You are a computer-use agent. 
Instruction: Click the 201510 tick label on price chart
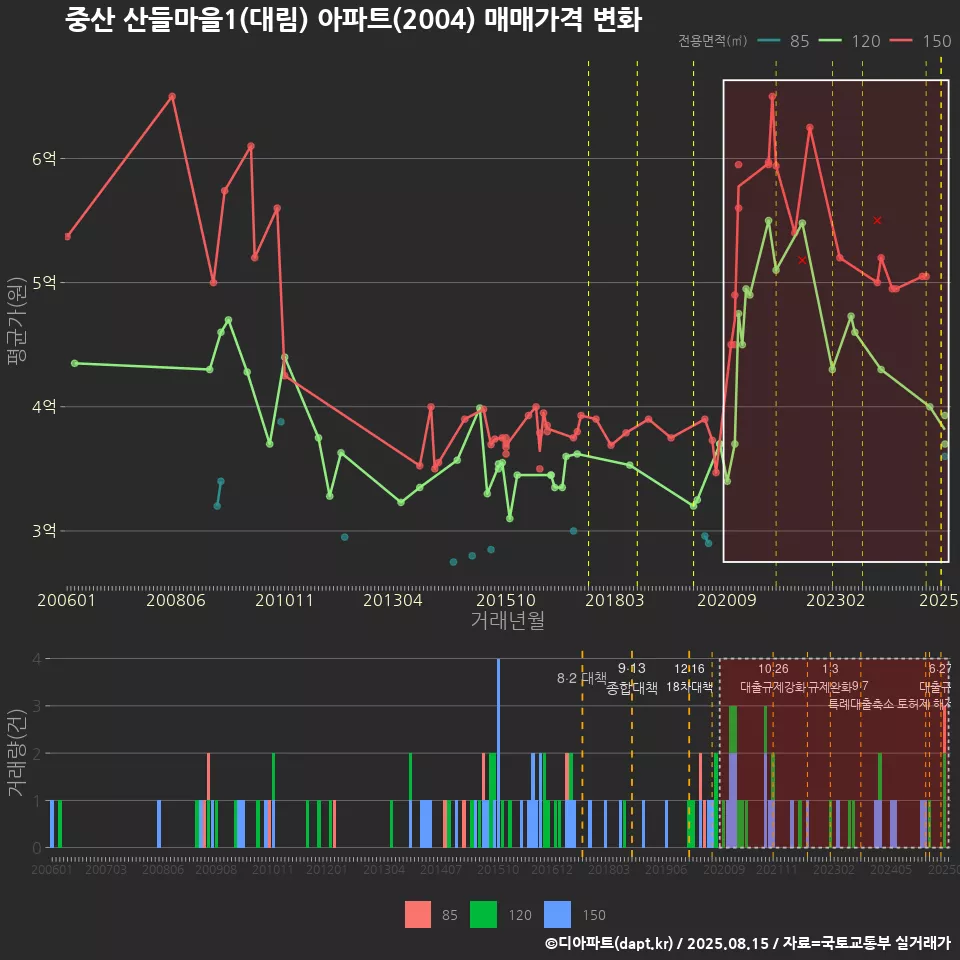[x=506, y=600]
